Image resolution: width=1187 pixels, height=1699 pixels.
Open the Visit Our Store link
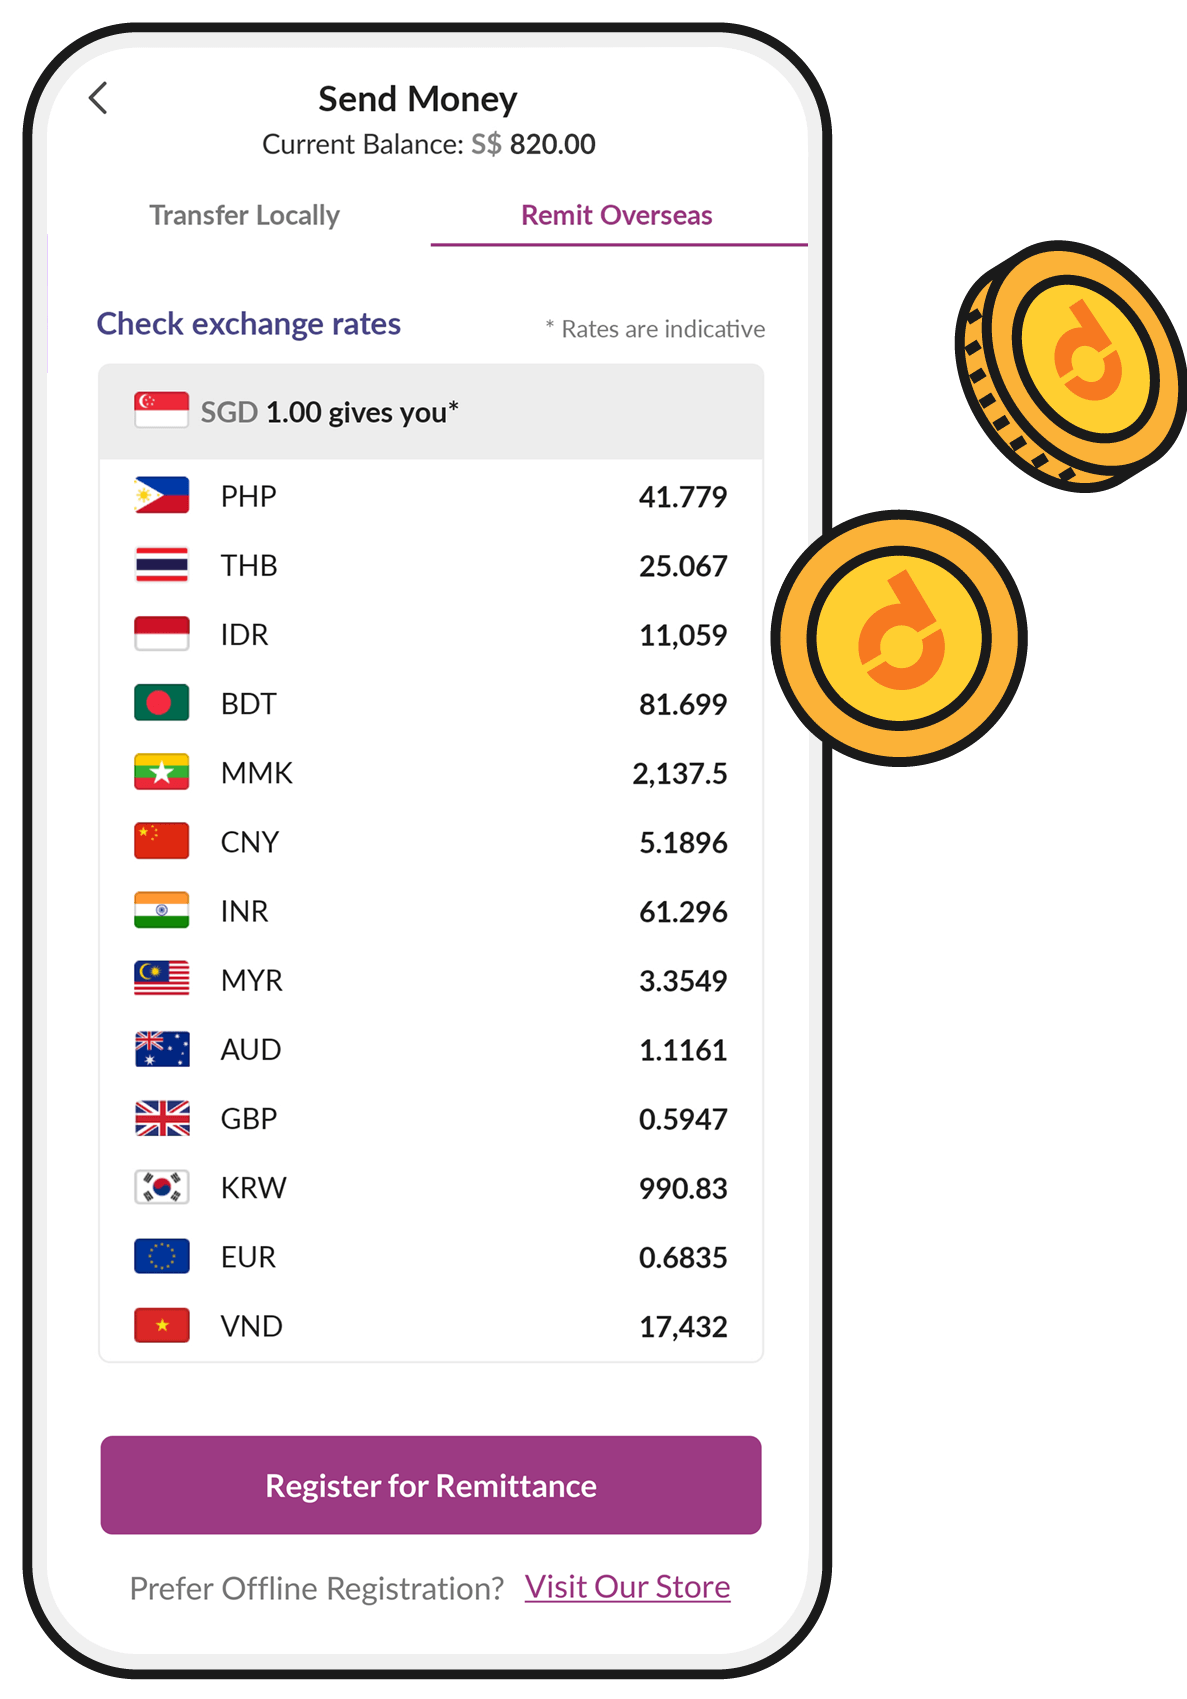[x=627, y=1587]
